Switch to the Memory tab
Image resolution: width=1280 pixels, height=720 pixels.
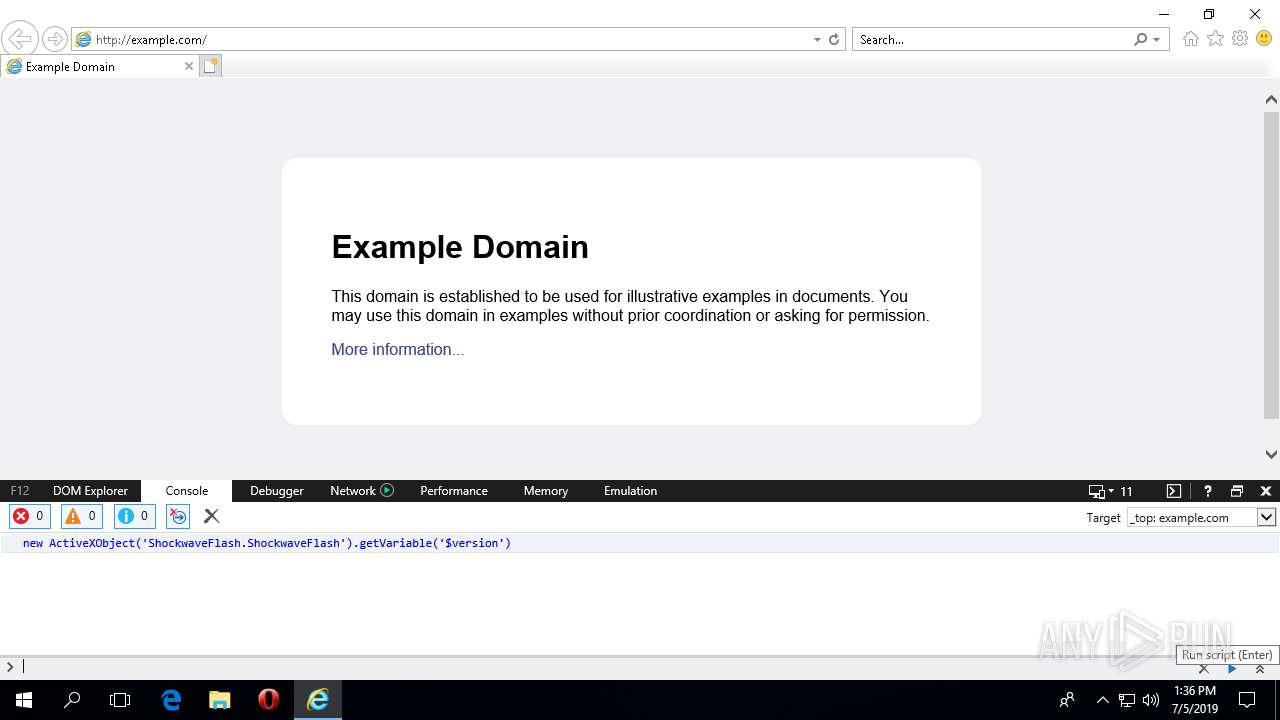[x=545, y=491]
